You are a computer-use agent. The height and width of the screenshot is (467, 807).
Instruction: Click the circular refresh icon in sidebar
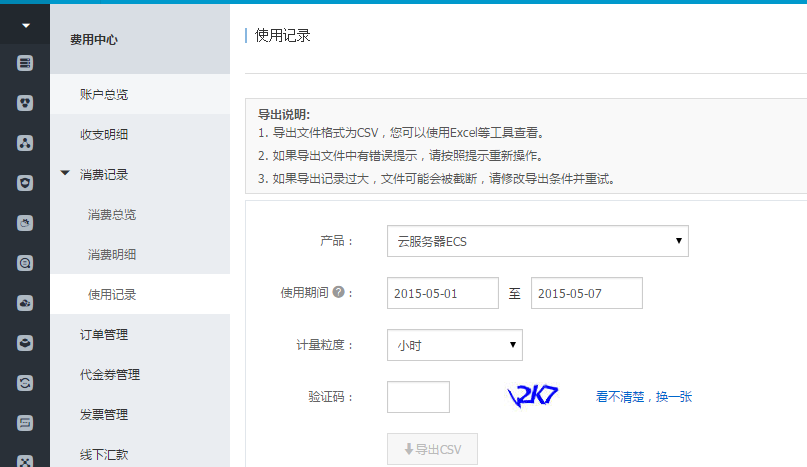pyautogui.click(x=25, y=382)
